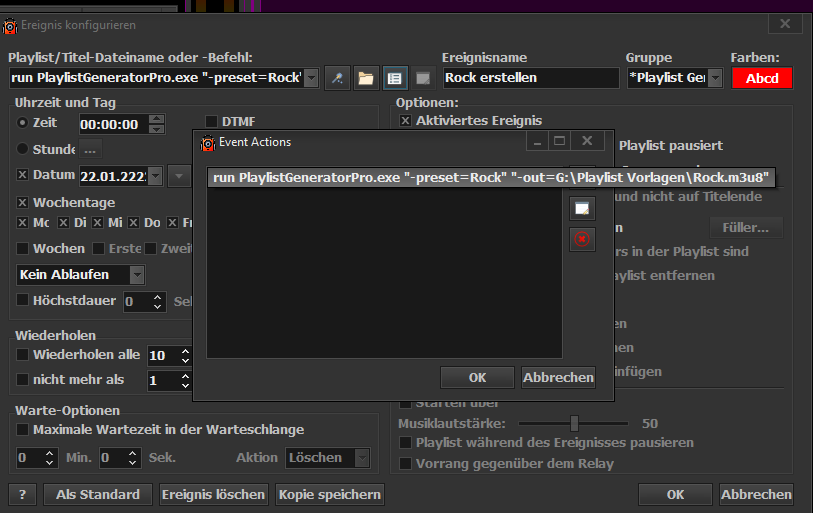Close the Ereignis konfigurieren window
Screen dimensions: 813x513
pyautogui.click(x=785, y=24)
